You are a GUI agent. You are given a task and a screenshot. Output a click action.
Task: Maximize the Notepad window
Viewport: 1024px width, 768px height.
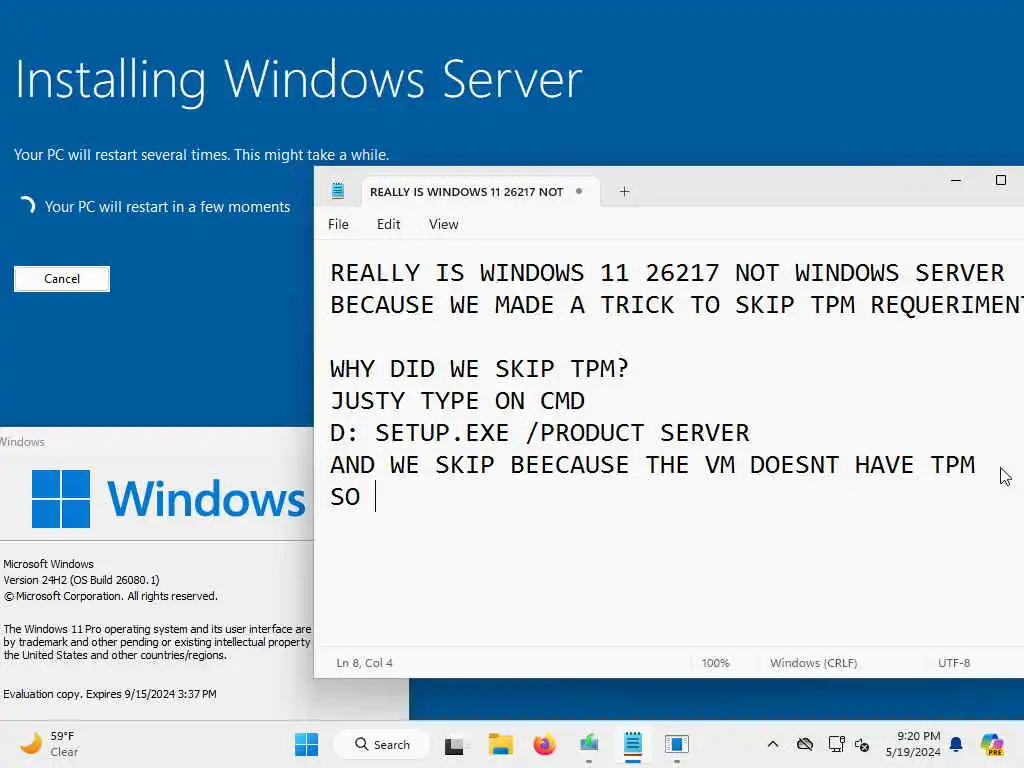[1000, 180]
